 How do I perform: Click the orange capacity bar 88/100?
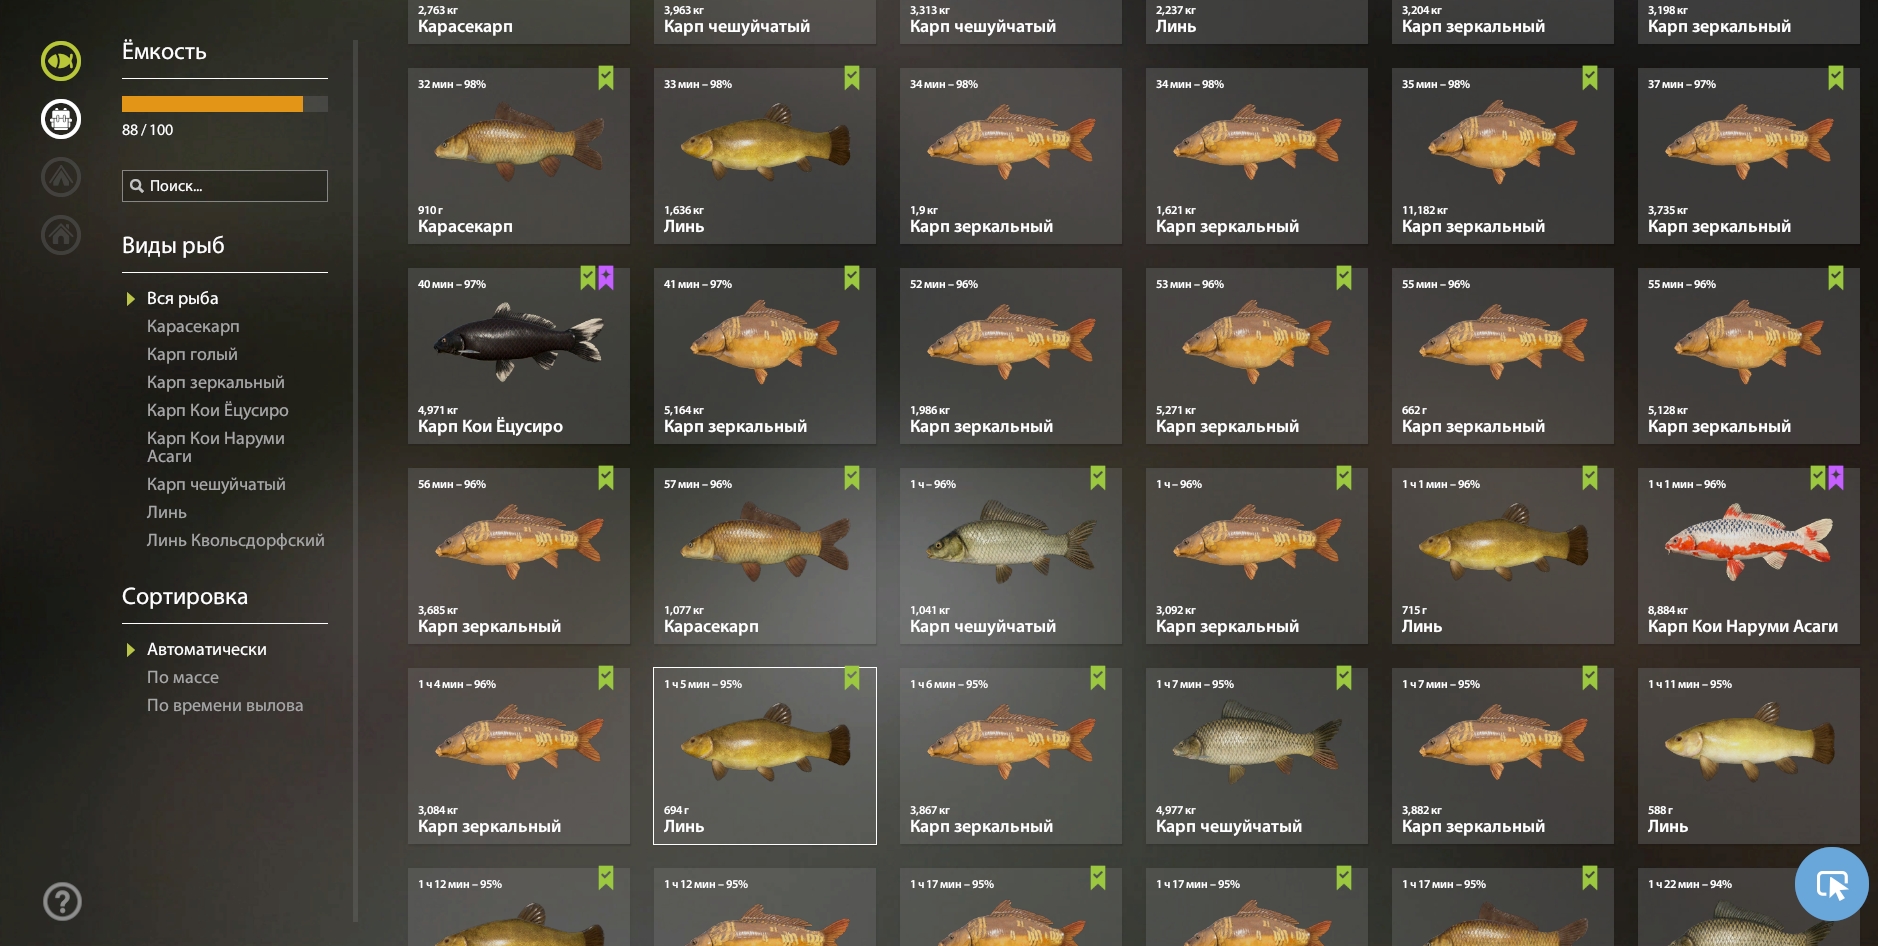tap(225, 104)
